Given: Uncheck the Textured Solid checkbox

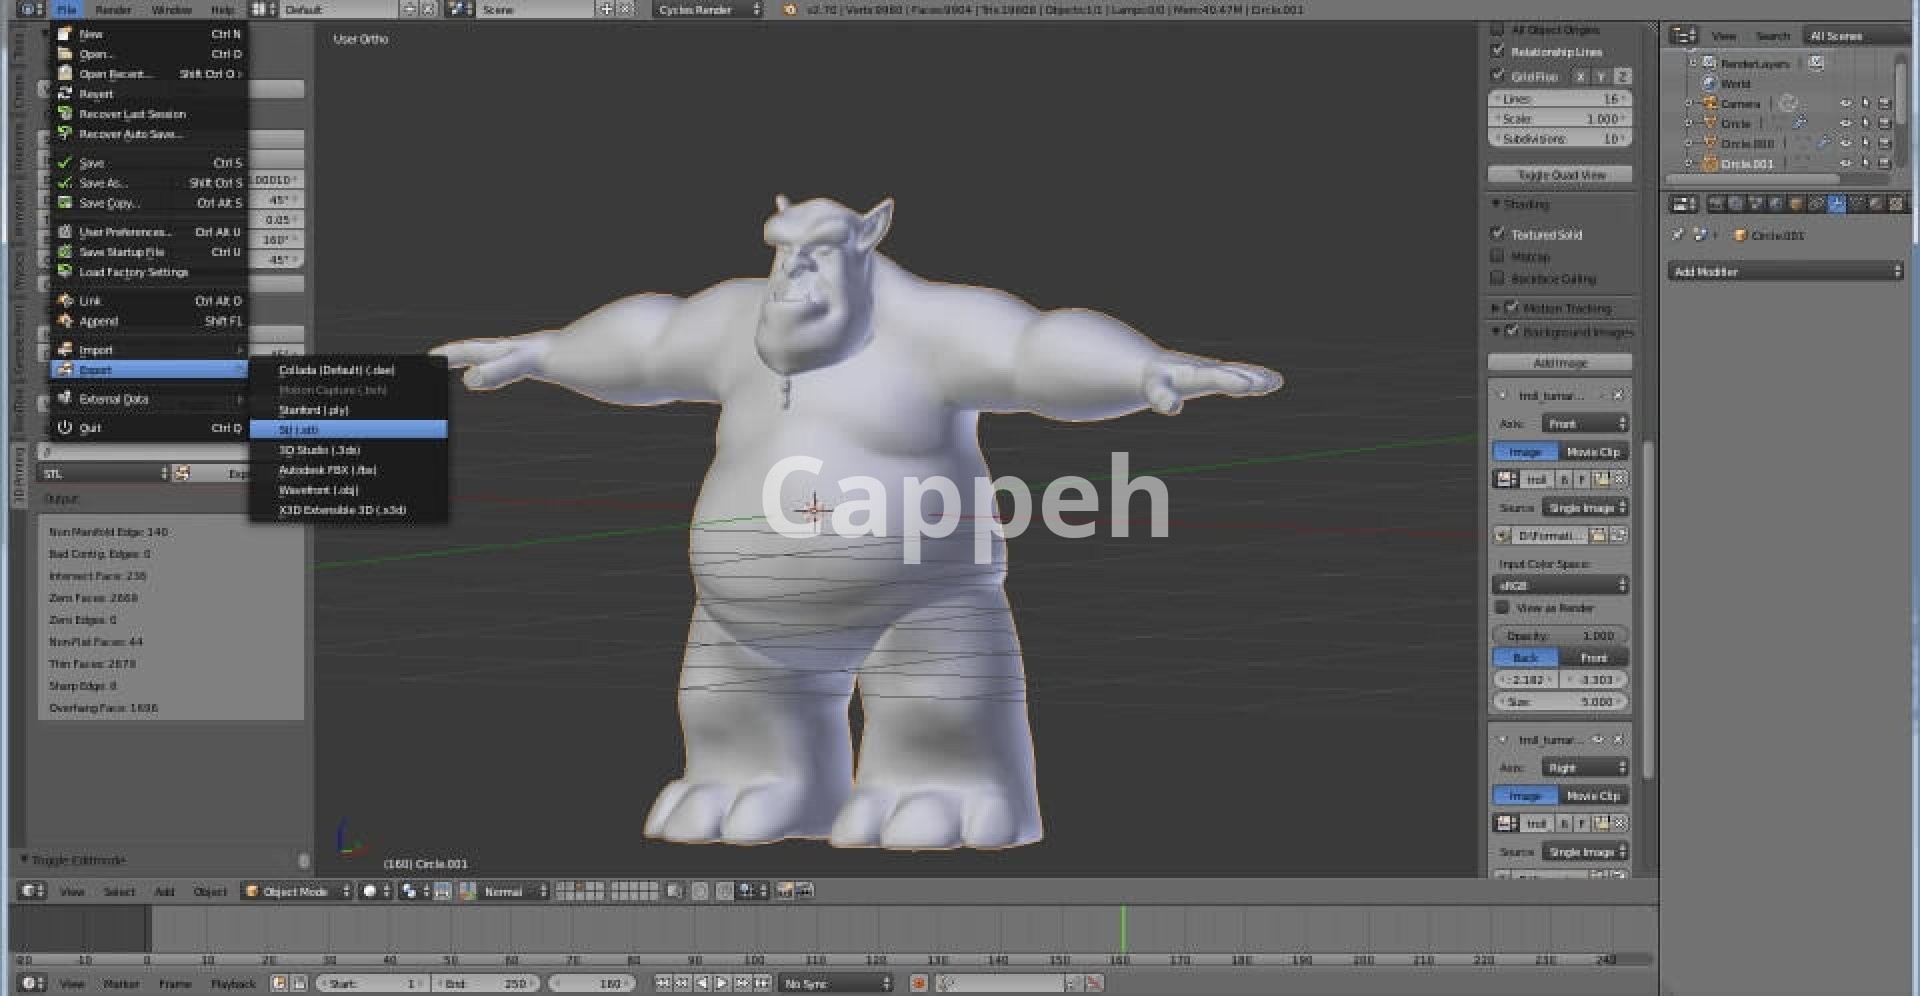Looking at the screenshot, I should 1497,234.
